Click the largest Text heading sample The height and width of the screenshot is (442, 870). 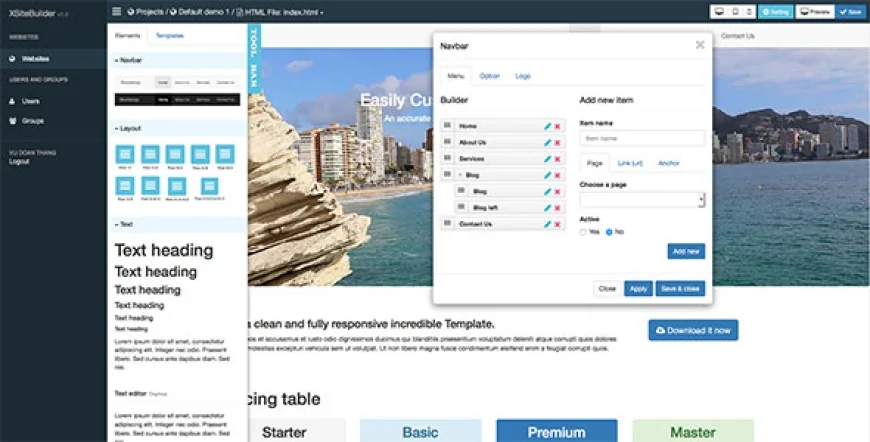coord(164,251)
